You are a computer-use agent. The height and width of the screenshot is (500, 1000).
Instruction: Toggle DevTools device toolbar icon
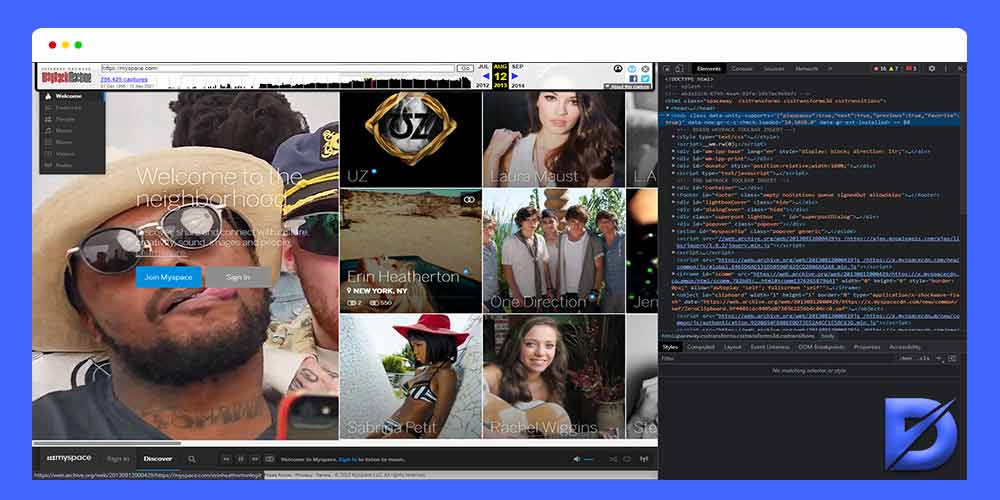(x=679, y=68)
